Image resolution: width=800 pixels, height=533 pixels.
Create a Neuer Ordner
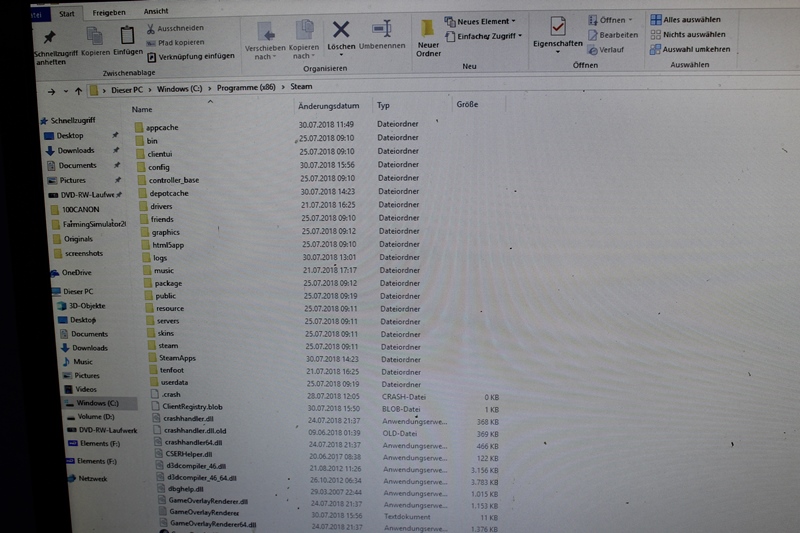[428, 38]
